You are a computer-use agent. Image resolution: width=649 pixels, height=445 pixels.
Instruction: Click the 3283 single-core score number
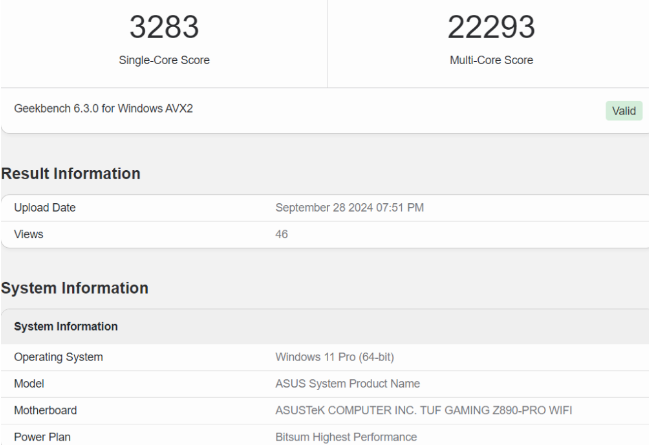pyautogui.click(x=164, y=27)
